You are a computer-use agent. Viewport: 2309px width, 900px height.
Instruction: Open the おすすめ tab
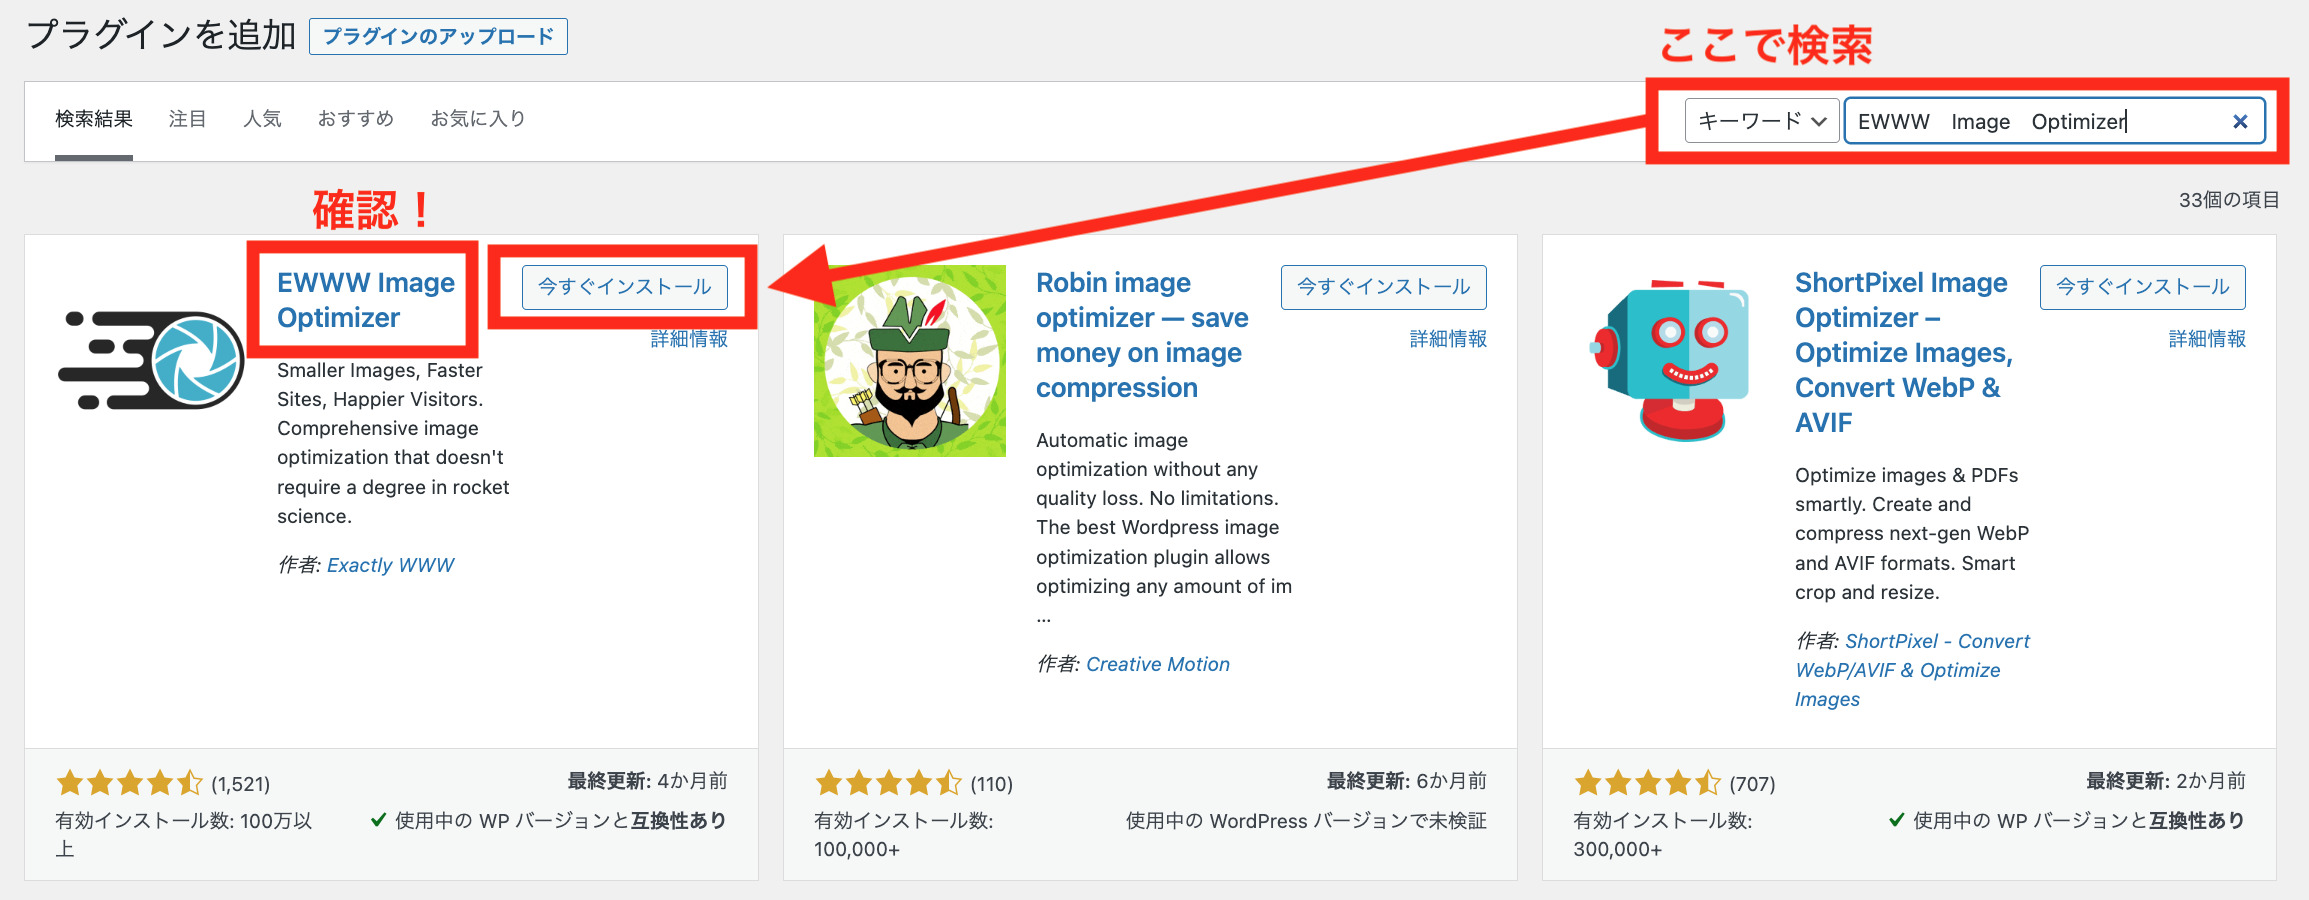356,119
